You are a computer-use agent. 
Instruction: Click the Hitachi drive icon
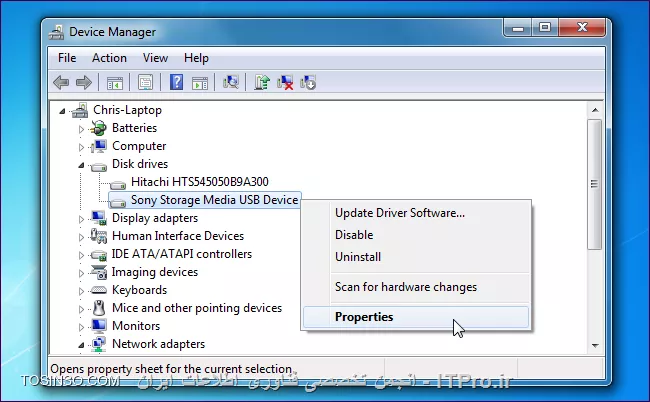118,184
